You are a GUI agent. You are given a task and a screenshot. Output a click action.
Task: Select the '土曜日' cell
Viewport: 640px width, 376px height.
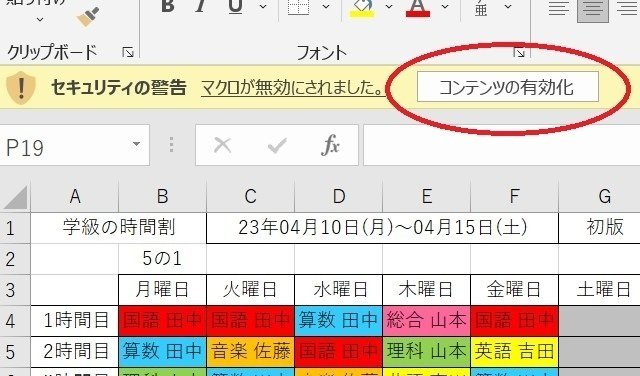click(x=600, y=290)
